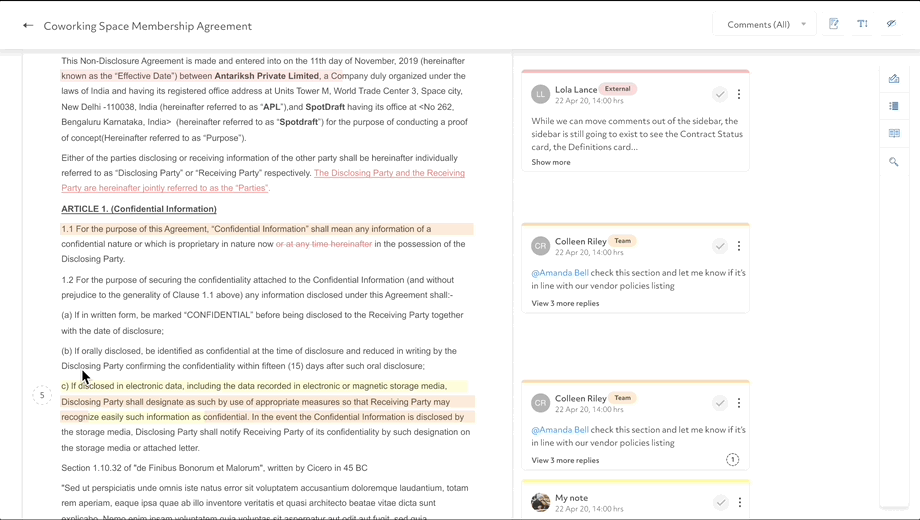The image size is (920, 520).
Task: Click clause 1.2 paragraph text
Action: [x=258, y=288]
